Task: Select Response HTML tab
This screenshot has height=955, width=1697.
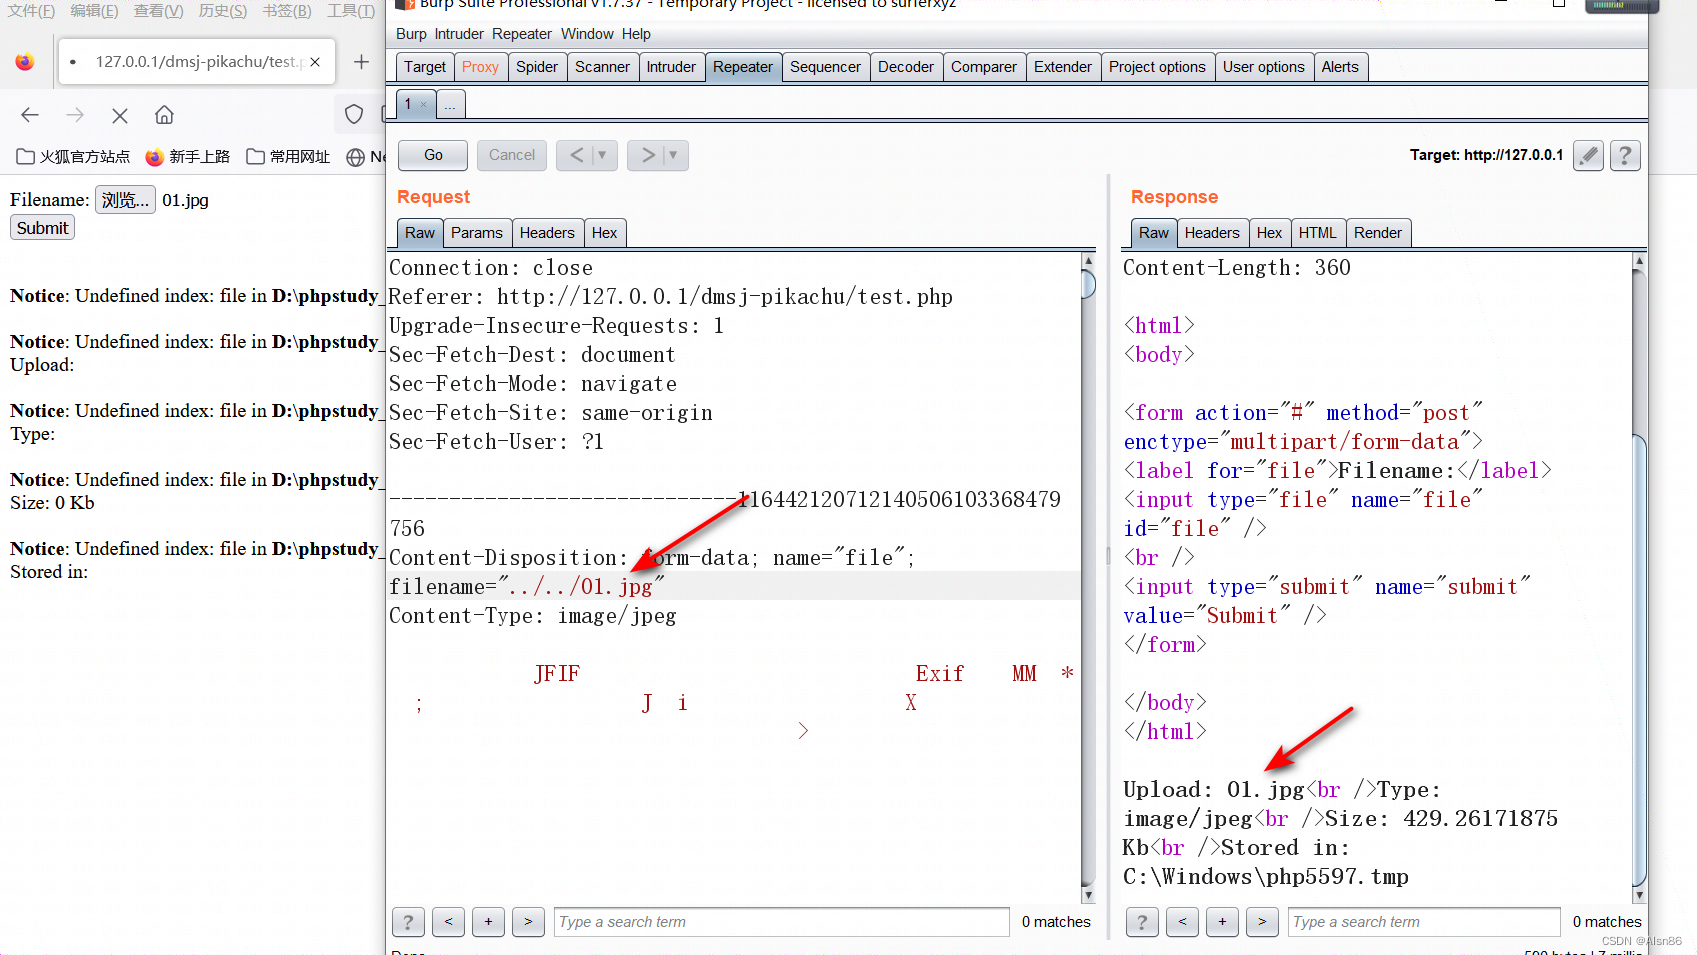Action: point(1318,233)
